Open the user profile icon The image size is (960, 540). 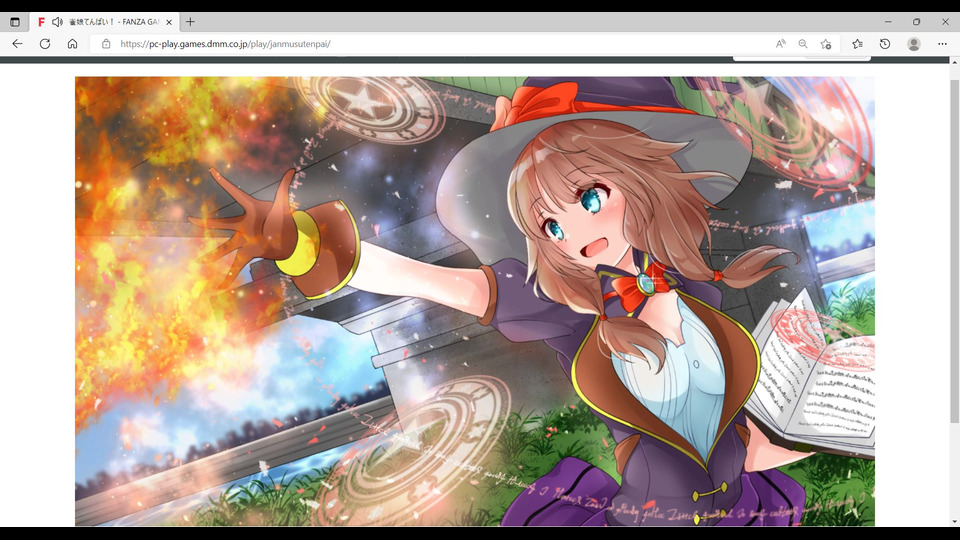(x=913, y=44)
